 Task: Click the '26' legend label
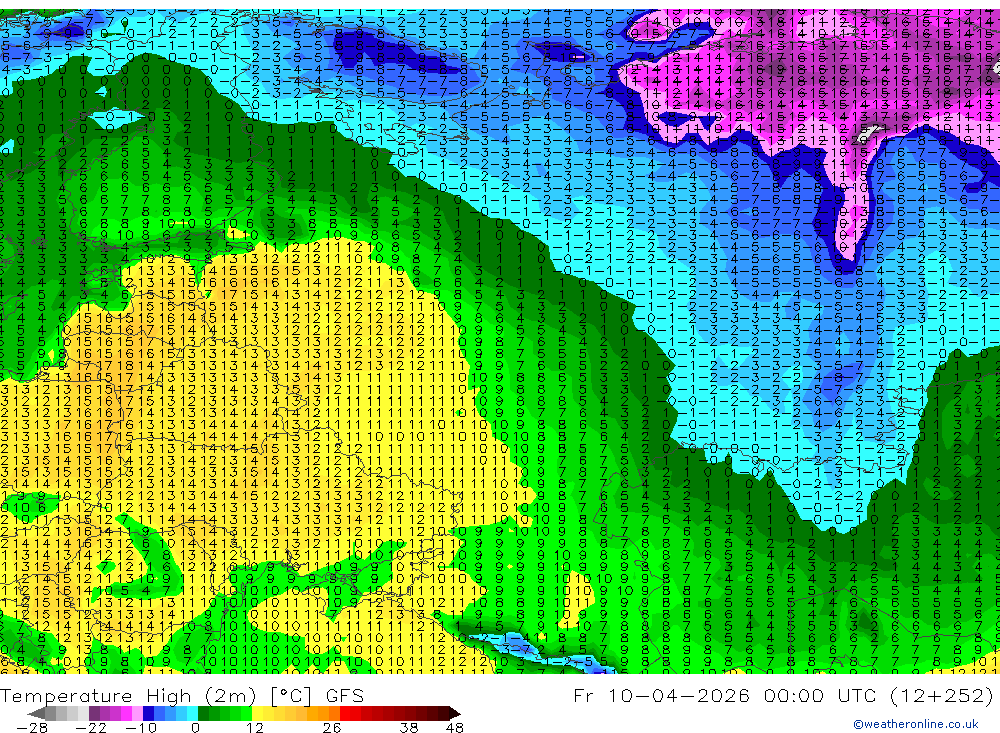point(332,728)
